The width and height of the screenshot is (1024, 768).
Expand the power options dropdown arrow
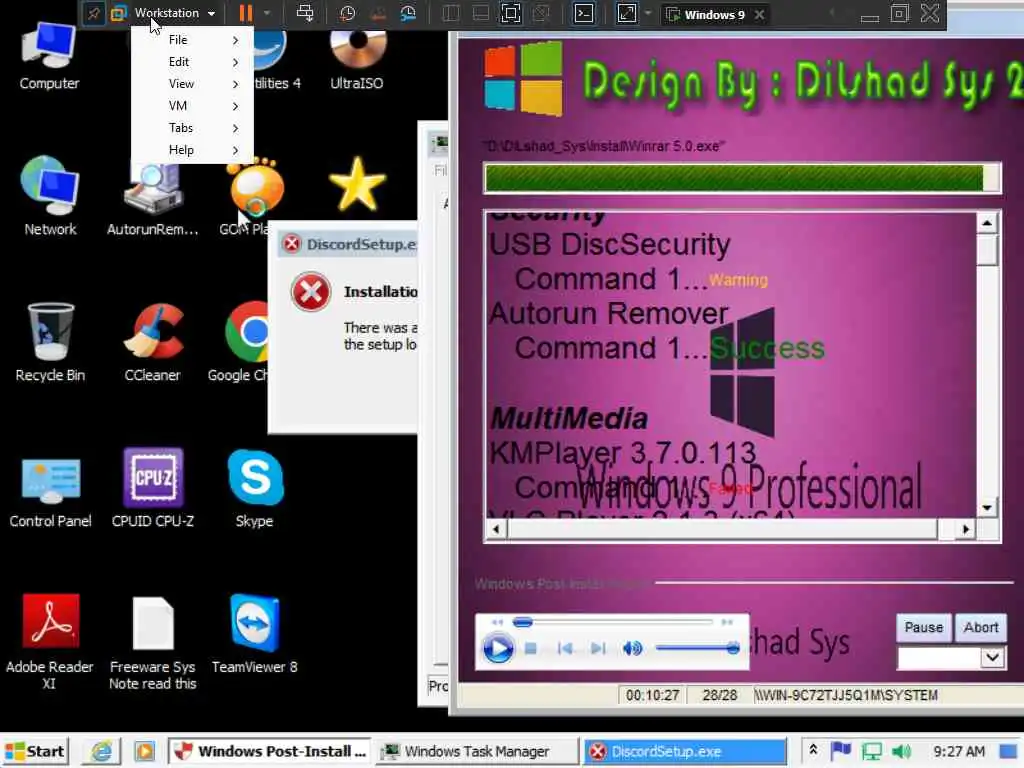click(x=266, y=13)
